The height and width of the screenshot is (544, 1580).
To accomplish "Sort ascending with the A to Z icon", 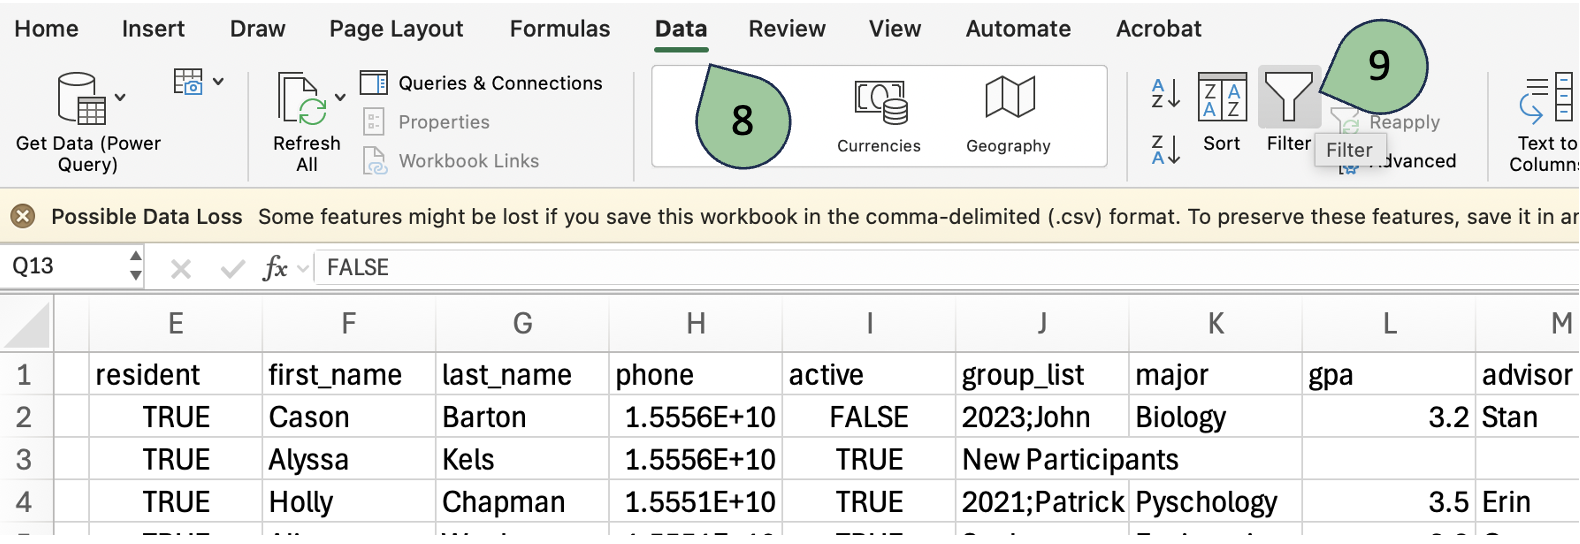I will (x=1165, y=94).
